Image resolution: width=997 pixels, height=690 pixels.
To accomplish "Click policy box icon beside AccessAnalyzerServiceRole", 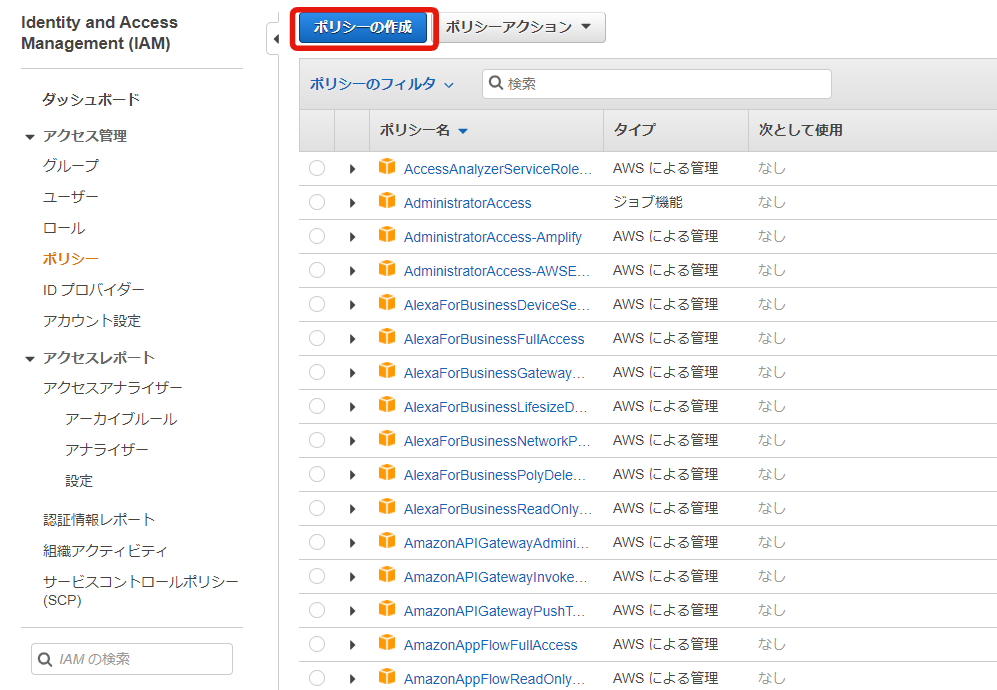I will point(387,166).
